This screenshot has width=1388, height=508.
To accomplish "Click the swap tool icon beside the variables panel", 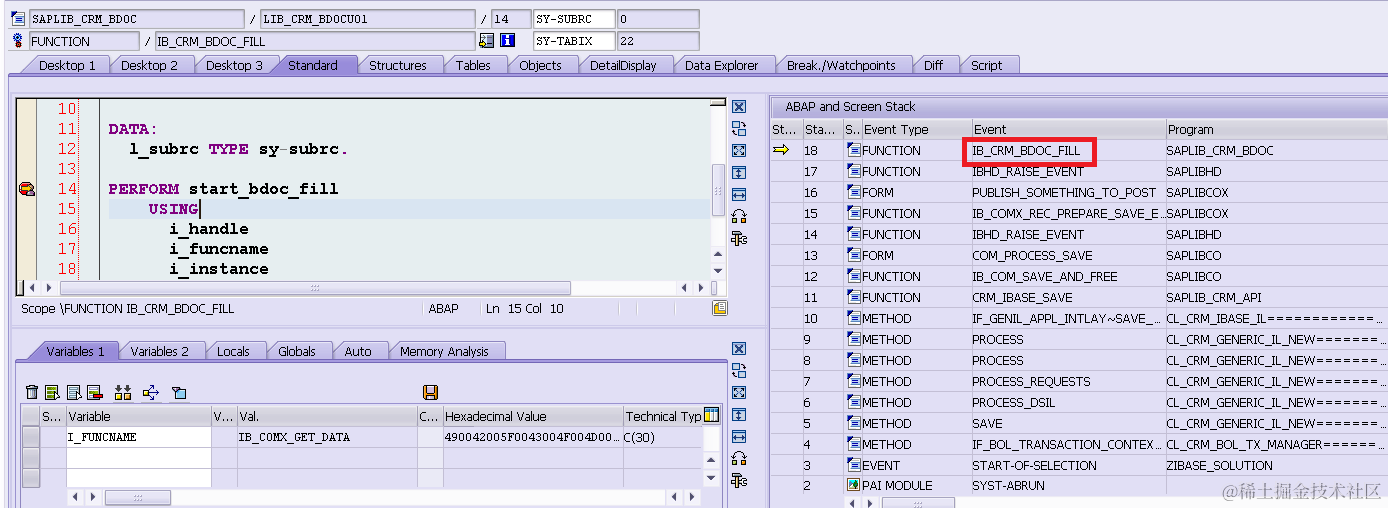I will (739, 371).
